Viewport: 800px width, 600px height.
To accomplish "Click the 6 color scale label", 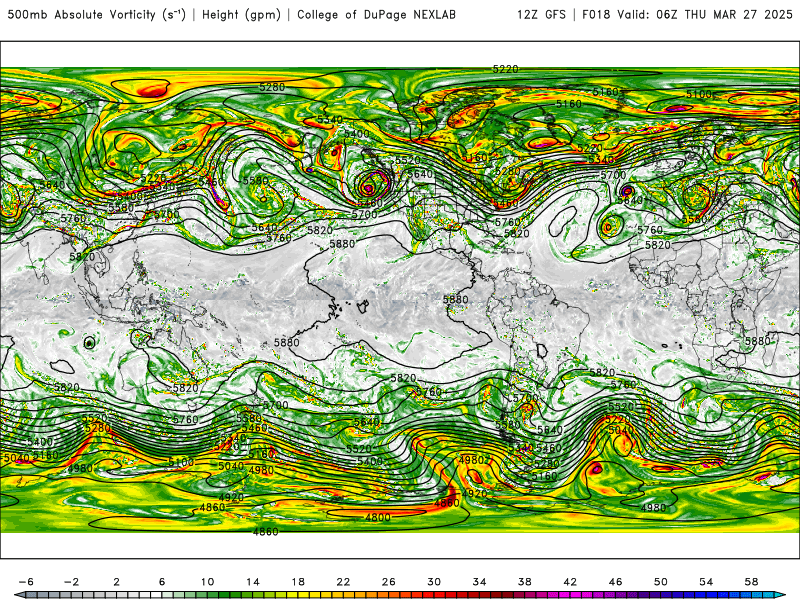I will click(162, 582).
